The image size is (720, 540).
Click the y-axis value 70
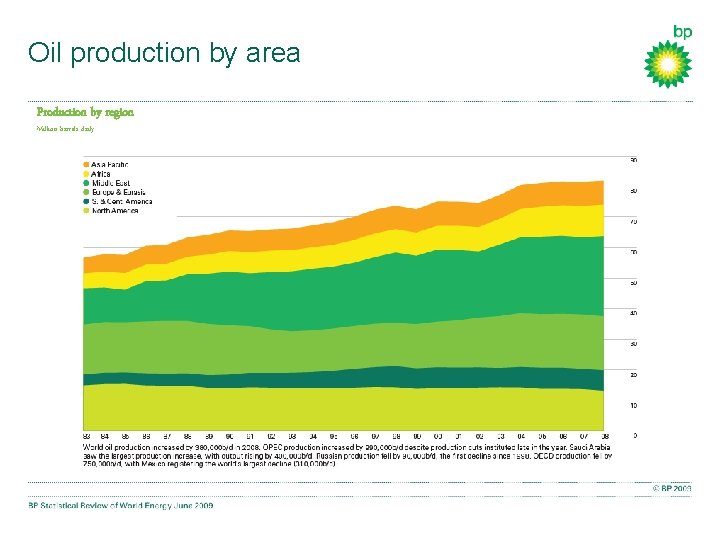point(634,221)
